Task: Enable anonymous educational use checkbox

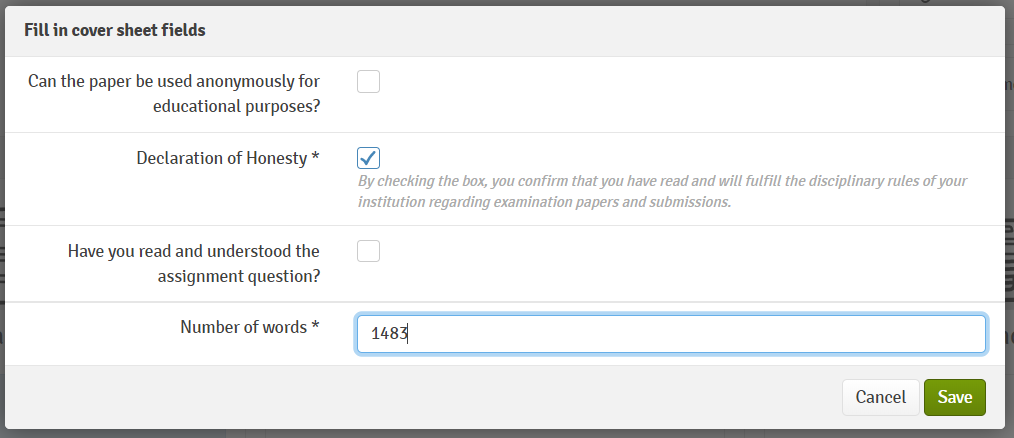Action: (368, 82)
